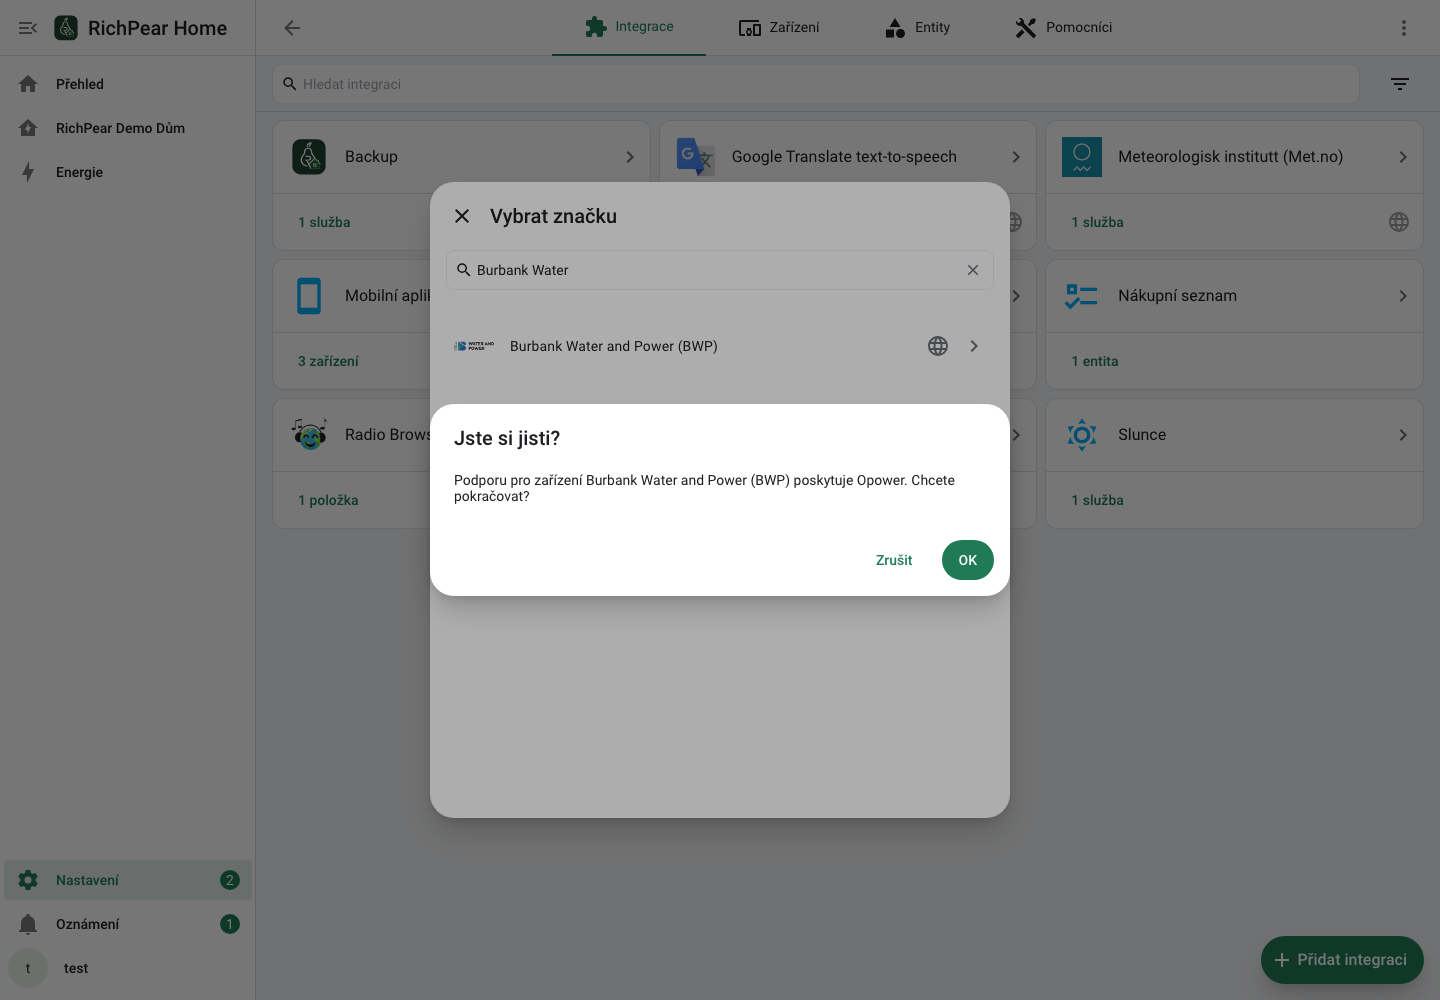
Task: Click the Nákupní seznam checklist icon
Action: pyautogui.click(x=1082, y=296)
